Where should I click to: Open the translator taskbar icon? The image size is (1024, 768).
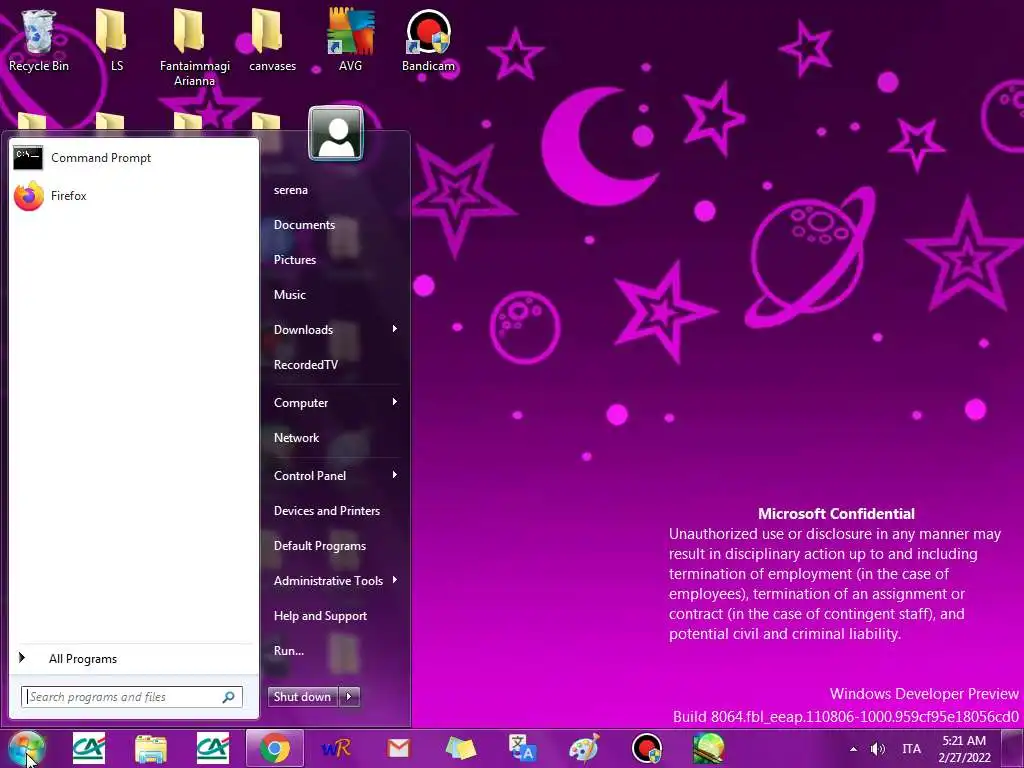click(x=522, y=748)
